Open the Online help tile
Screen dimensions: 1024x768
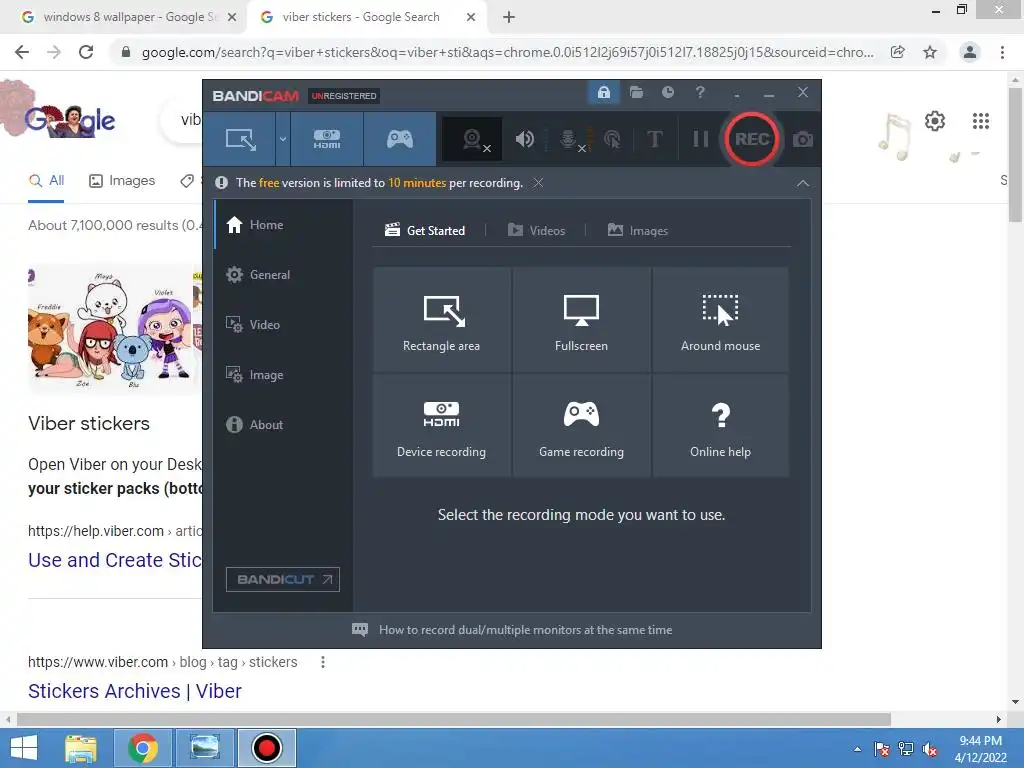coord(720,426)
